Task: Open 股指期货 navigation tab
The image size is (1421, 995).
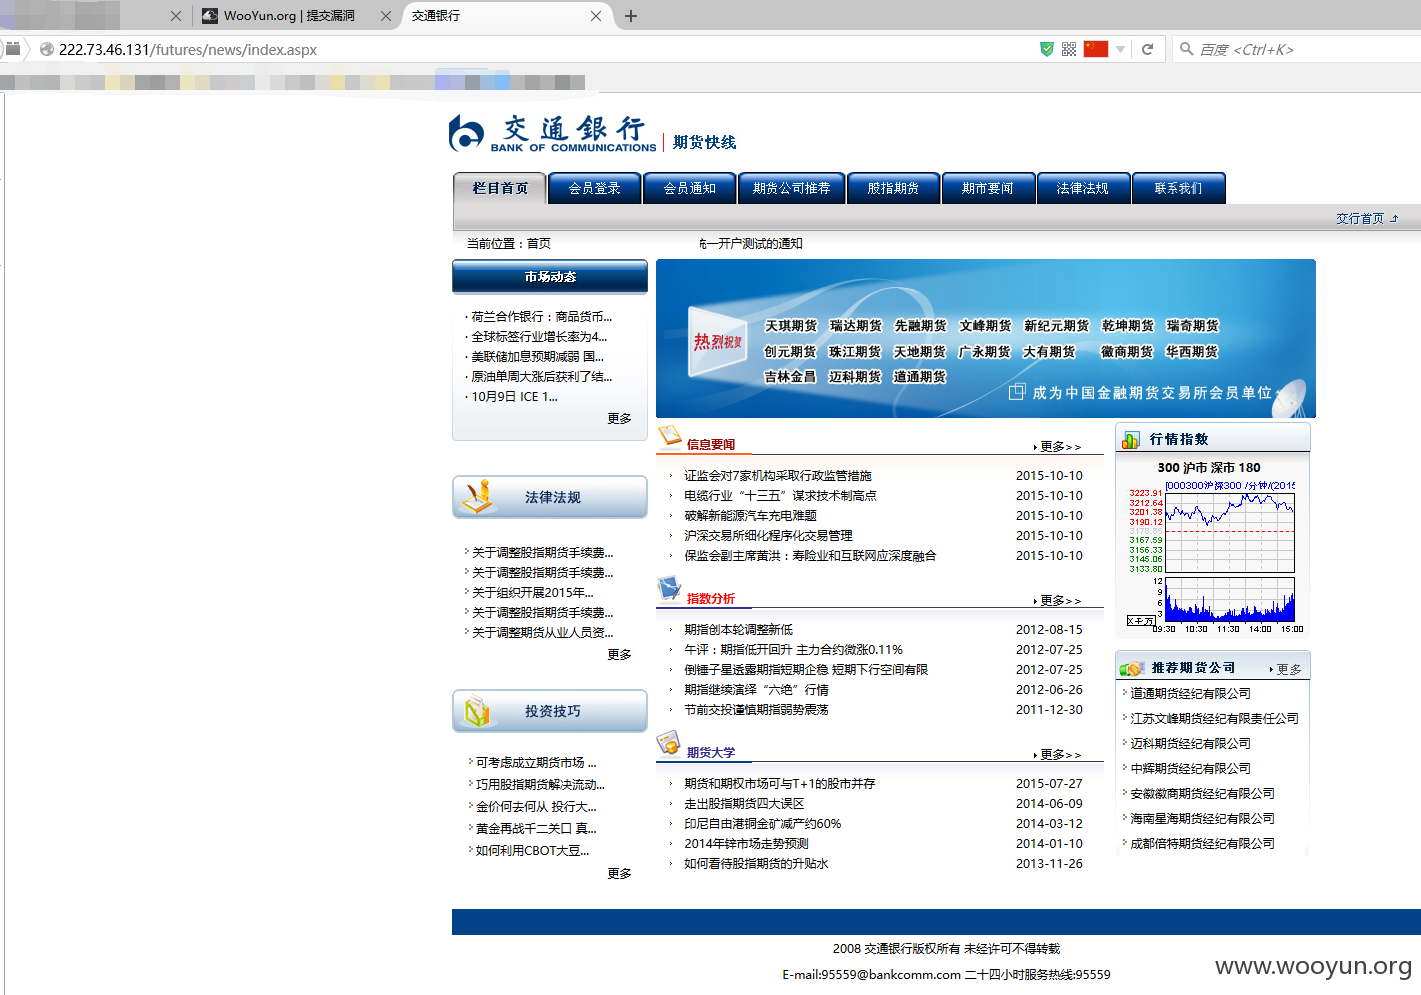Action: coord(893,188)
